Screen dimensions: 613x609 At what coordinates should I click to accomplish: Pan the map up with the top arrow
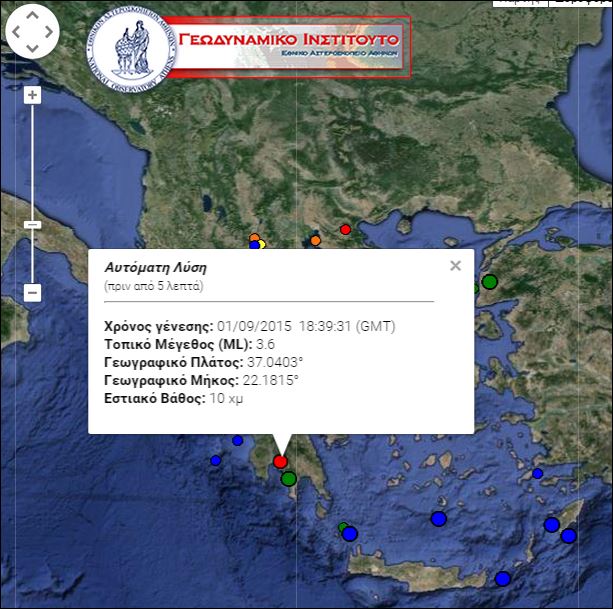32,16
